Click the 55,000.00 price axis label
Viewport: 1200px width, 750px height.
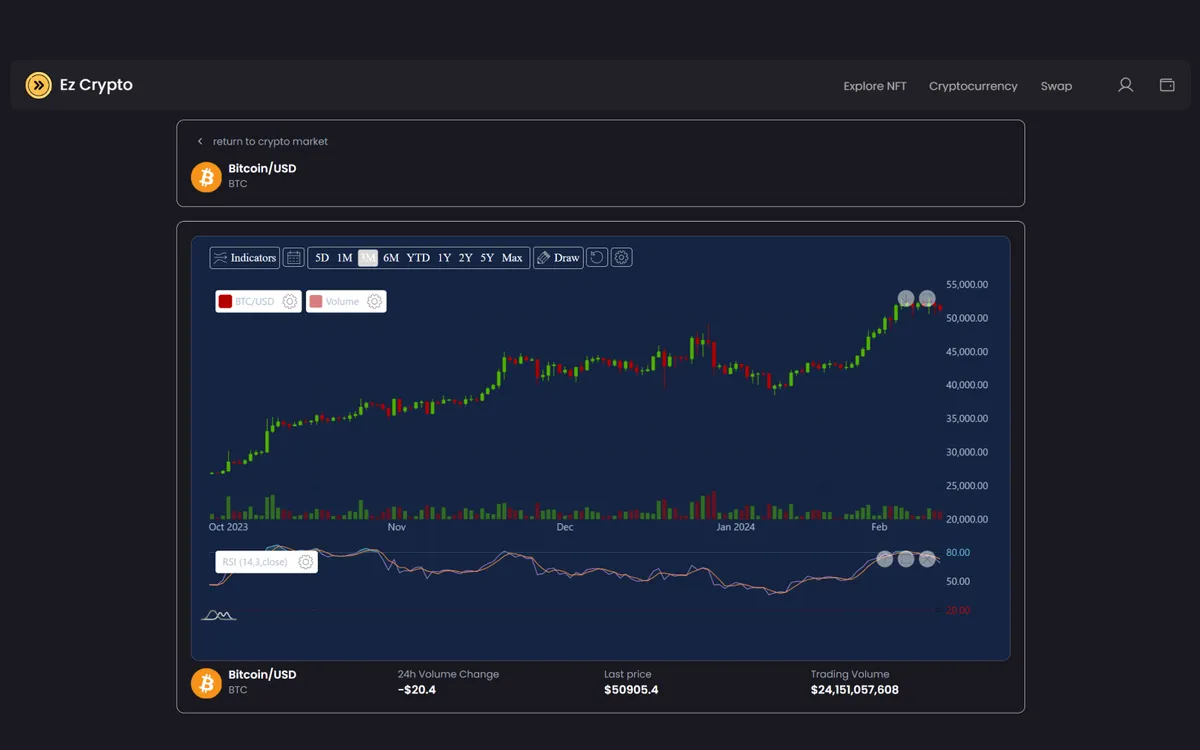tap(966, 284)
